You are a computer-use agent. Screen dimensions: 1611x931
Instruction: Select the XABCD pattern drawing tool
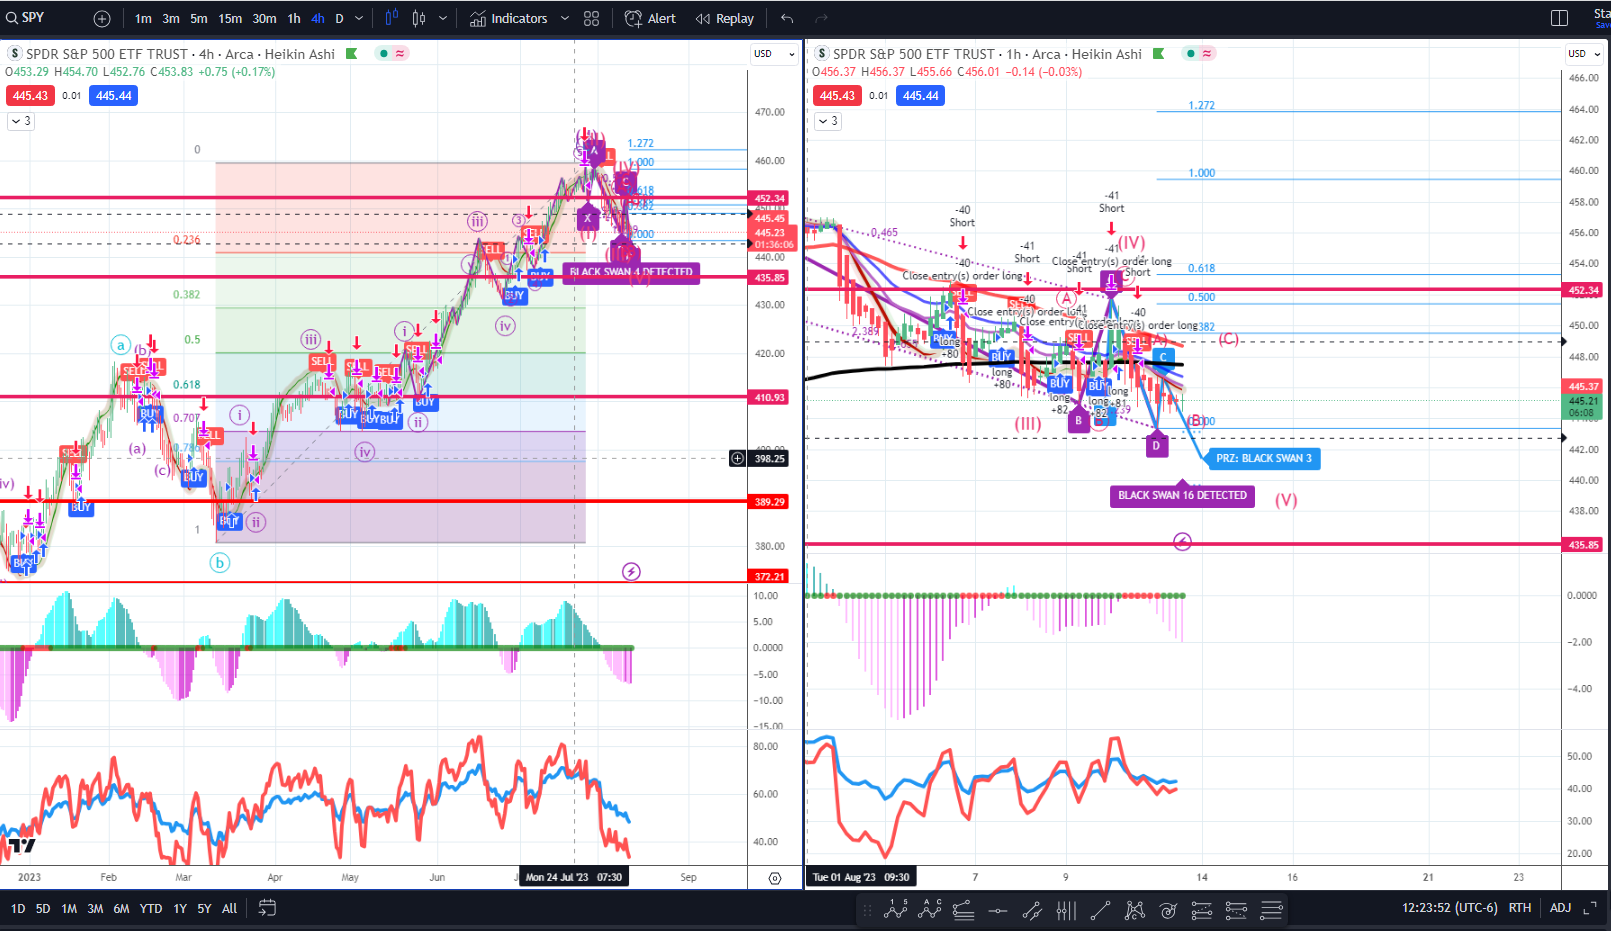pos(1134,910)
